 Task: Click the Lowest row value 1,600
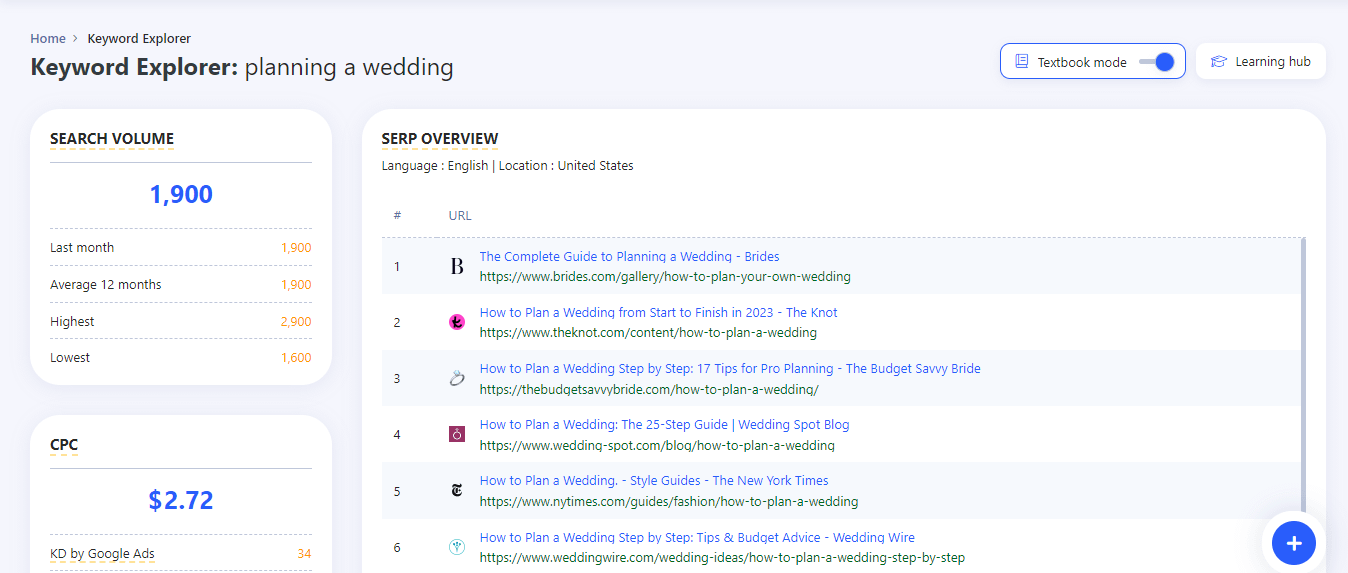click(x=296, y=358)
